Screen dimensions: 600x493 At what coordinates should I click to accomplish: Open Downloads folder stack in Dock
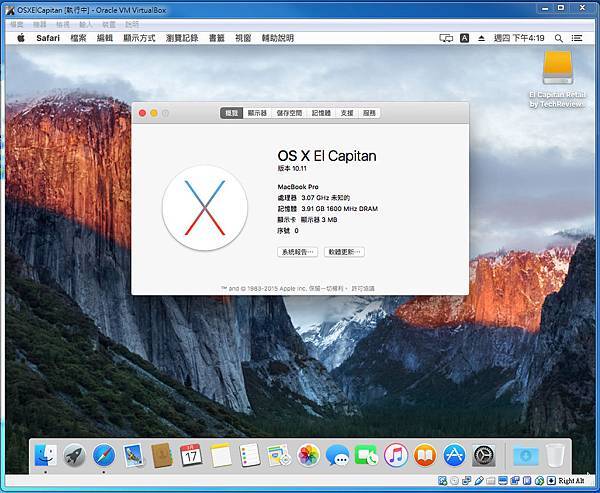coord(526,456)
